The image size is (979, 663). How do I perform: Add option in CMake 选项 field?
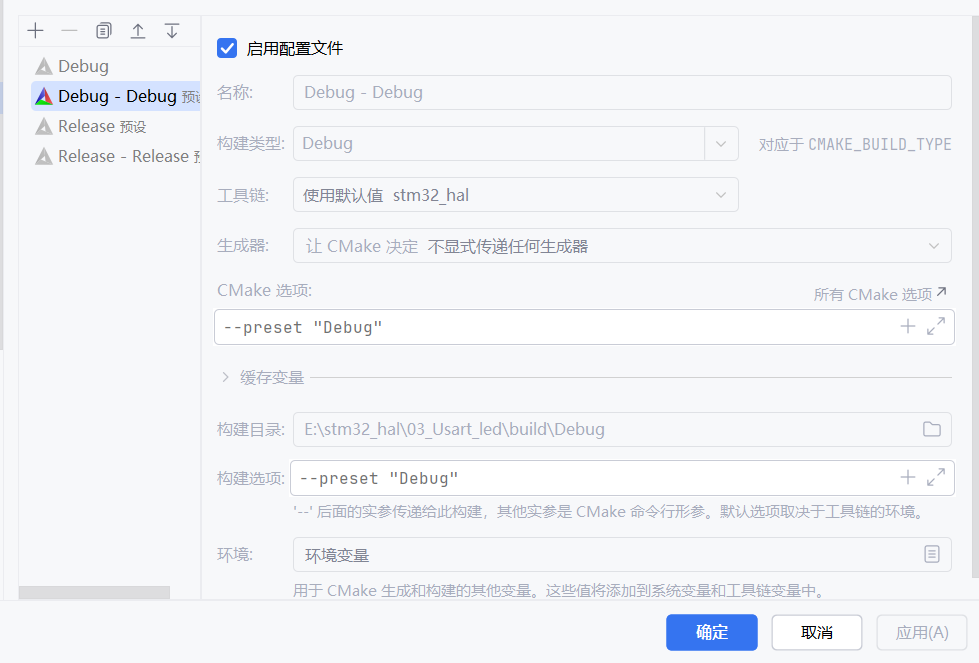(908, 326)
